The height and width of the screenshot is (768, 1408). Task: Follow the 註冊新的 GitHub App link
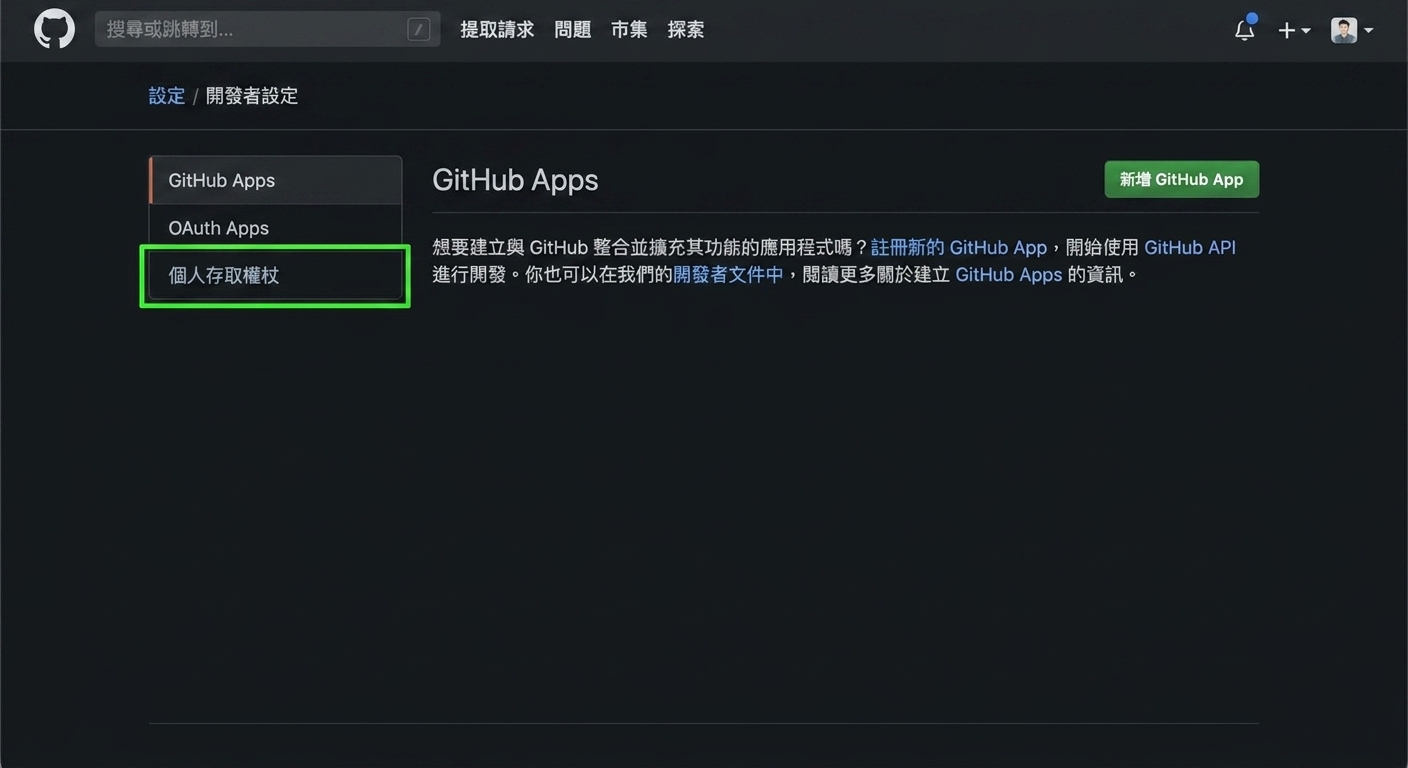pos(959,248)
